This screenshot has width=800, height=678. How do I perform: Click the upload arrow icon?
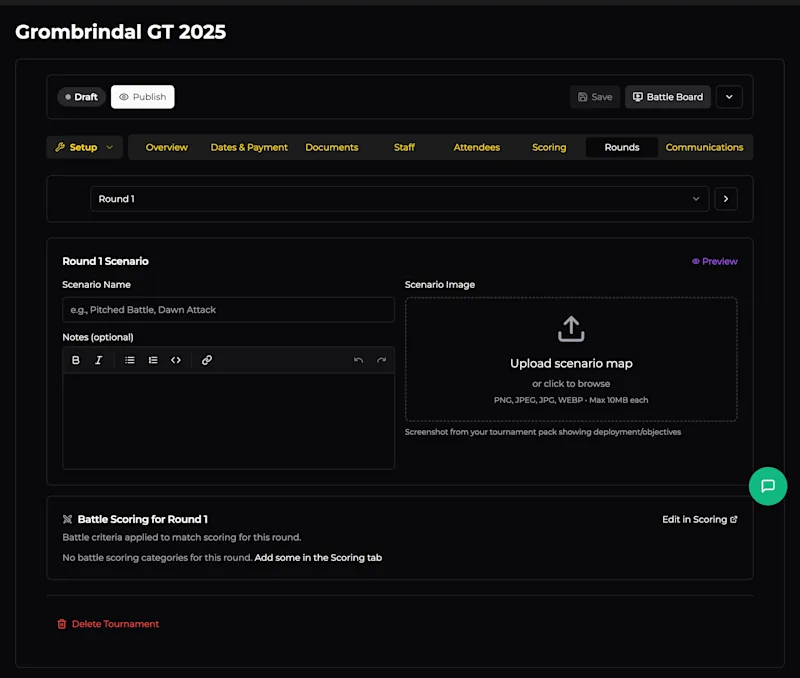tap(571, 329)
